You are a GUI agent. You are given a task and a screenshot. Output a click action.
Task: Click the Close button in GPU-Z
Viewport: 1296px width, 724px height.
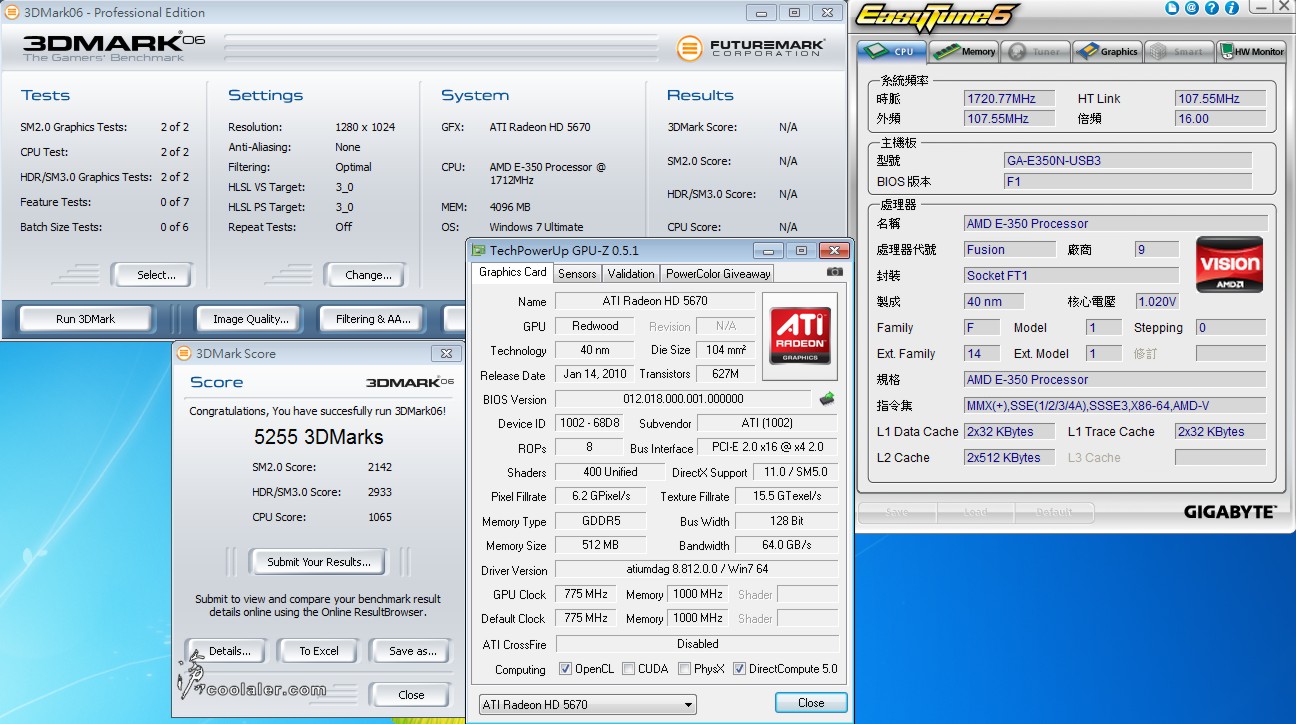coord(811,703)
